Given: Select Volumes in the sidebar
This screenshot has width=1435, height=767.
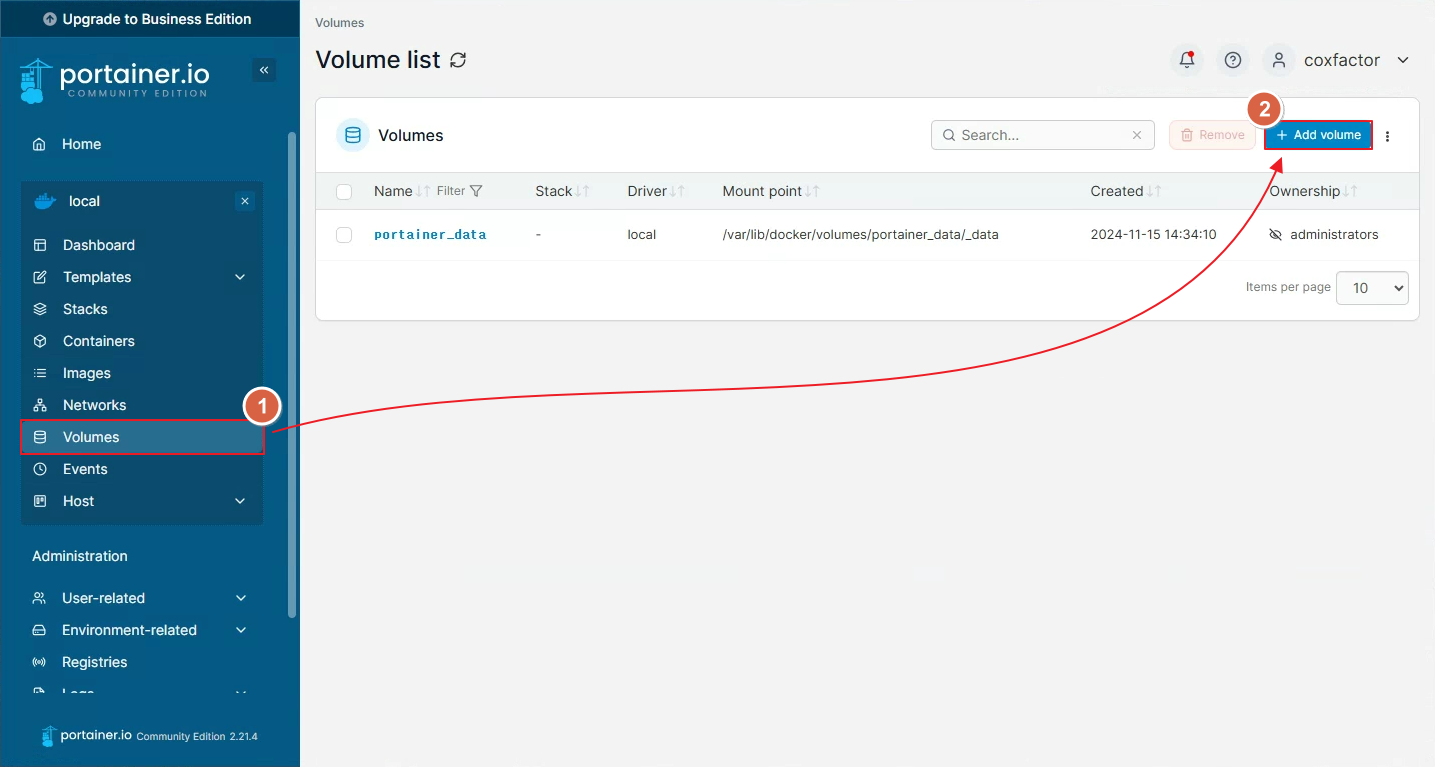Looking at the screenshot, I should pyautogui.click(x=142, y=437).
